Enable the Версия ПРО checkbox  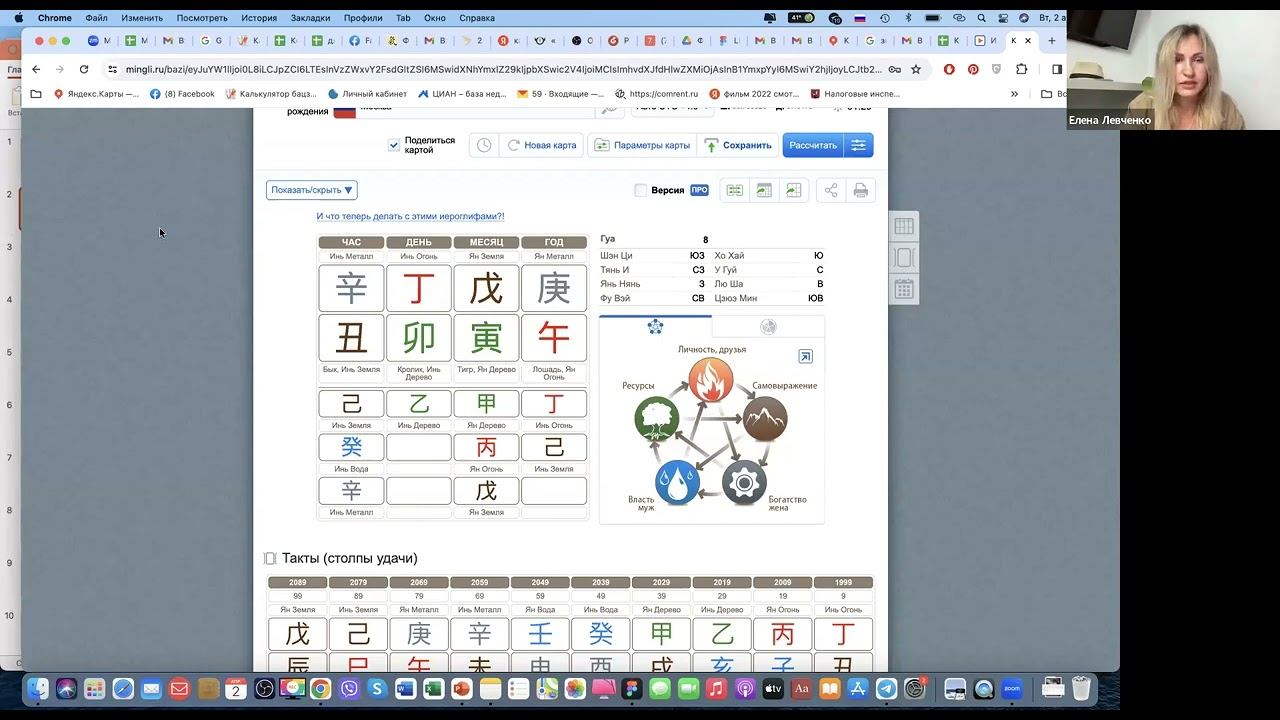point(640,190)
